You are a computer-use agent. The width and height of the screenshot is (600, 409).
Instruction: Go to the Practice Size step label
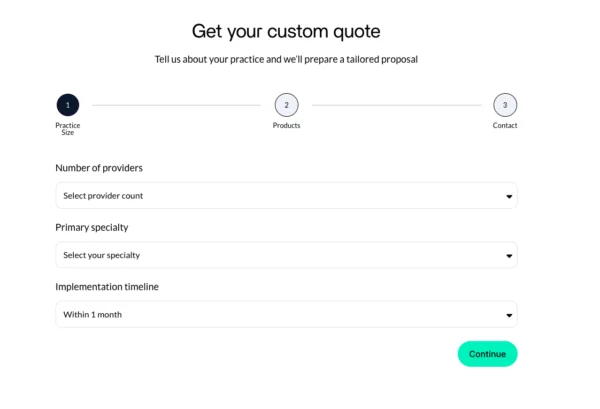click(68, 129)
